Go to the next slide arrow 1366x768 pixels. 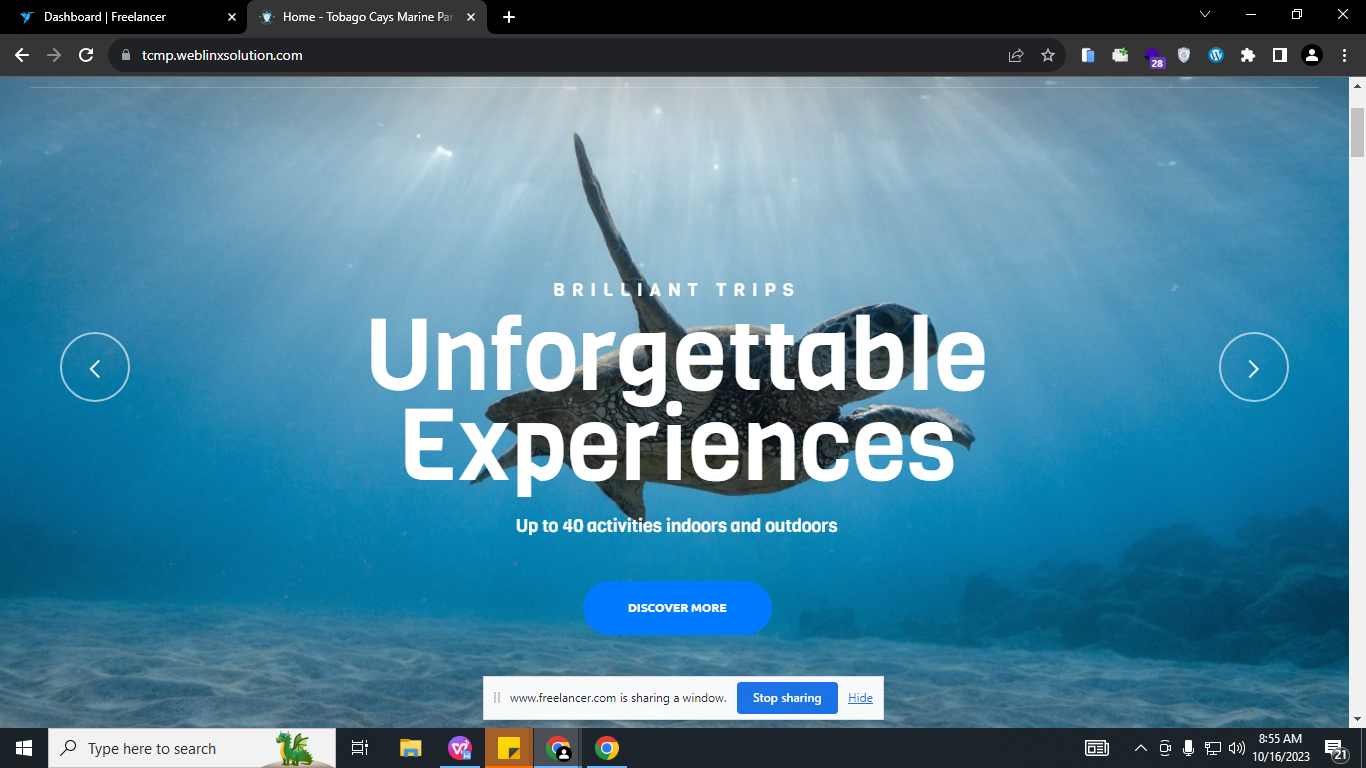point(1253,368)
